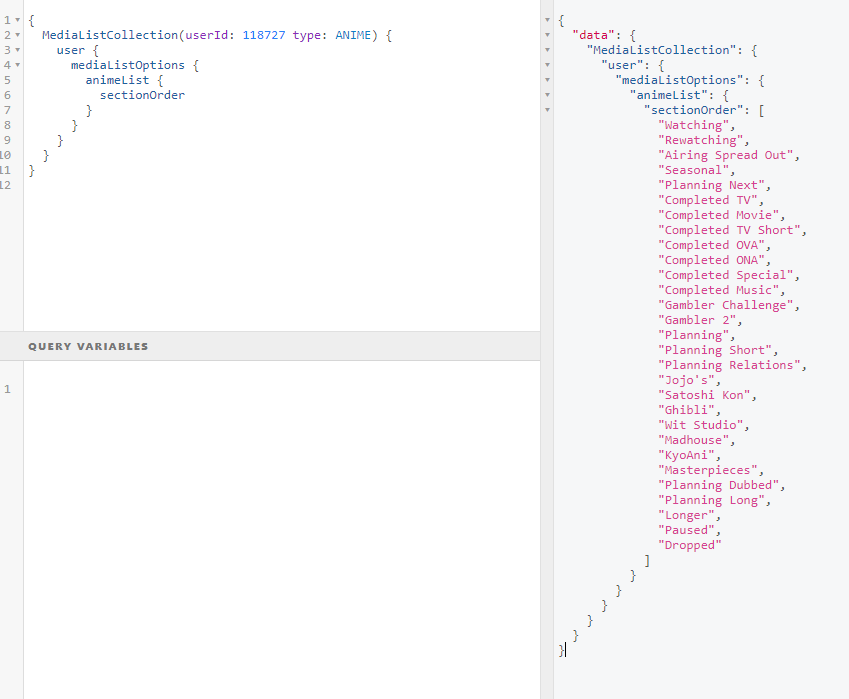The height and width of the screenshot is (699, 849).
Task: Collapse the result "animeList" fold arrow
Action: [x=547, y=95]
